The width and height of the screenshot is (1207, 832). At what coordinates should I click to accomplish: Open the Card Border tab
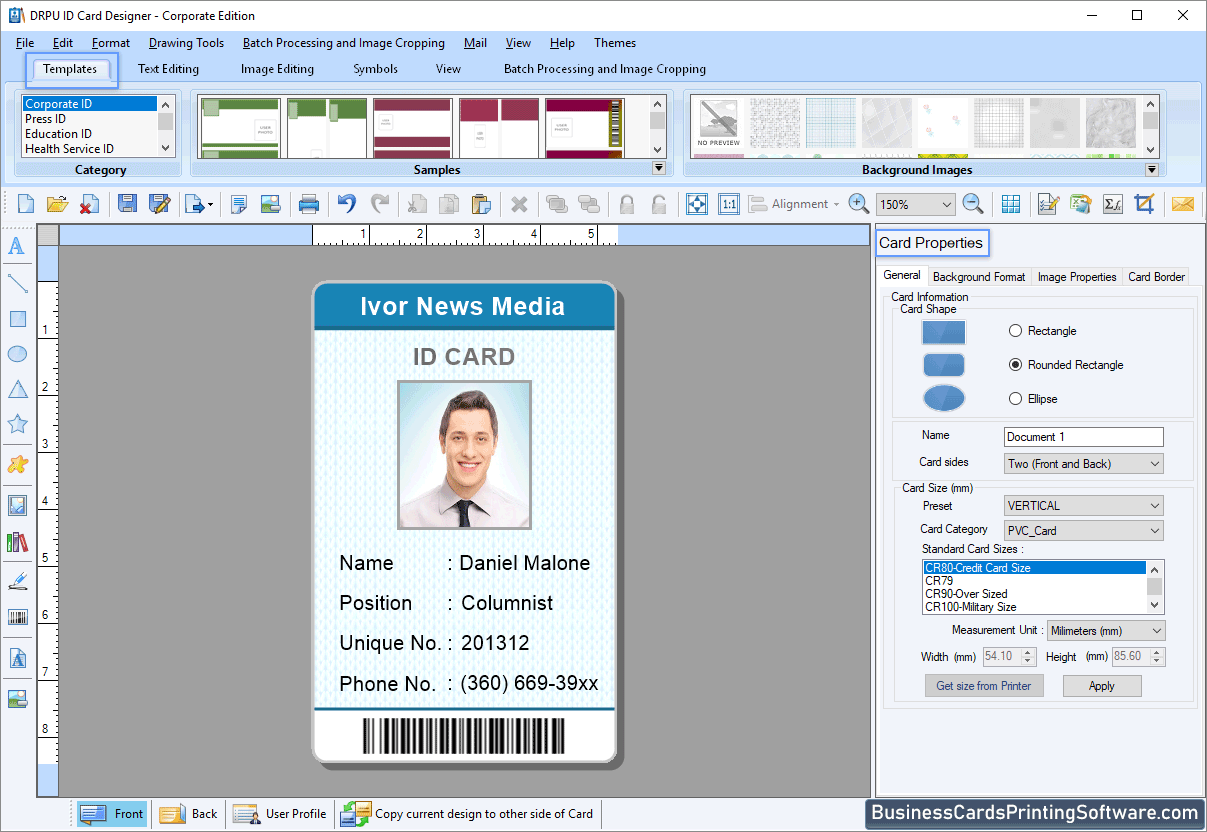1156,277
